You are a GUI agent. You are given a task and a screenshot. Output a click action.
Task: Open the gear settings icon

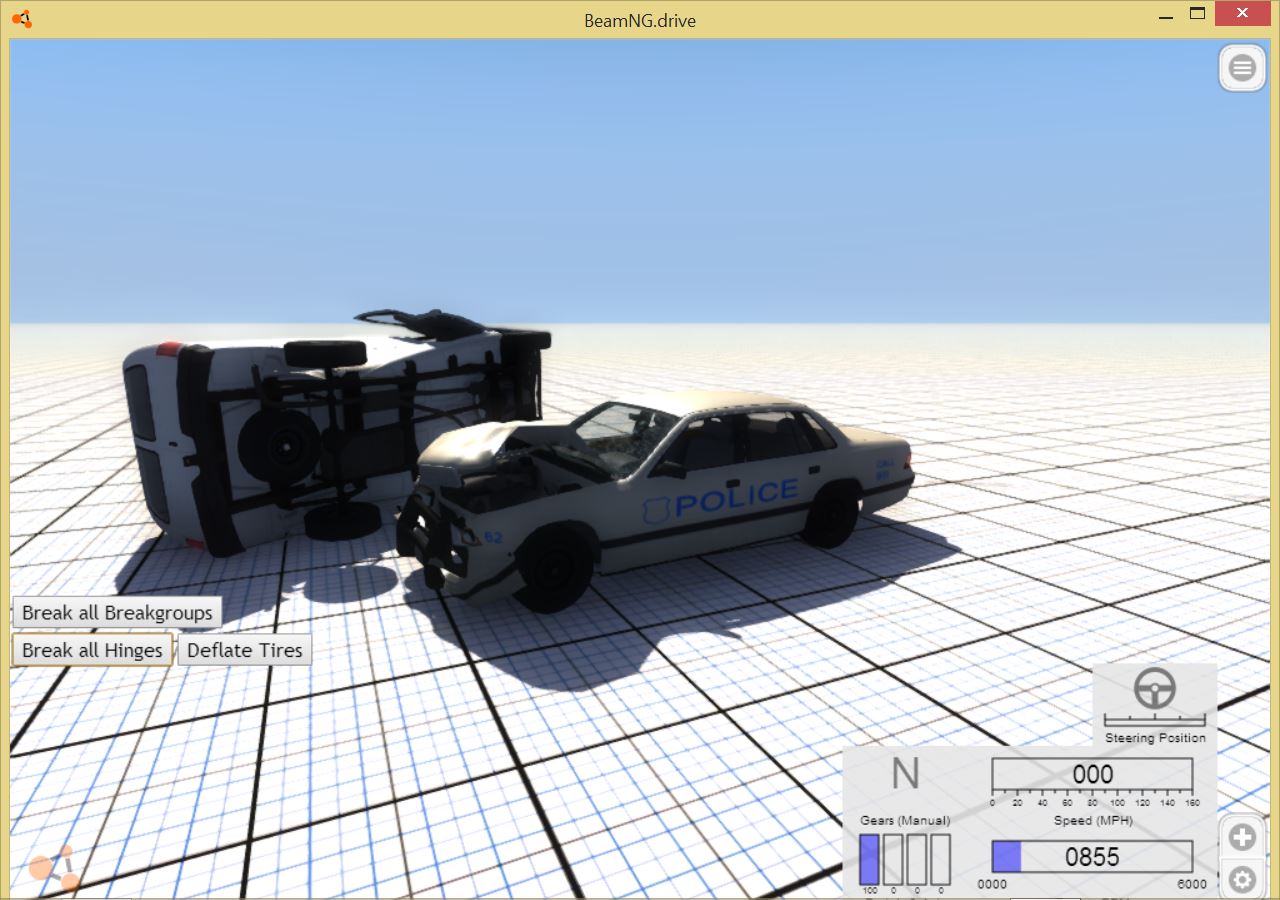1242,879
